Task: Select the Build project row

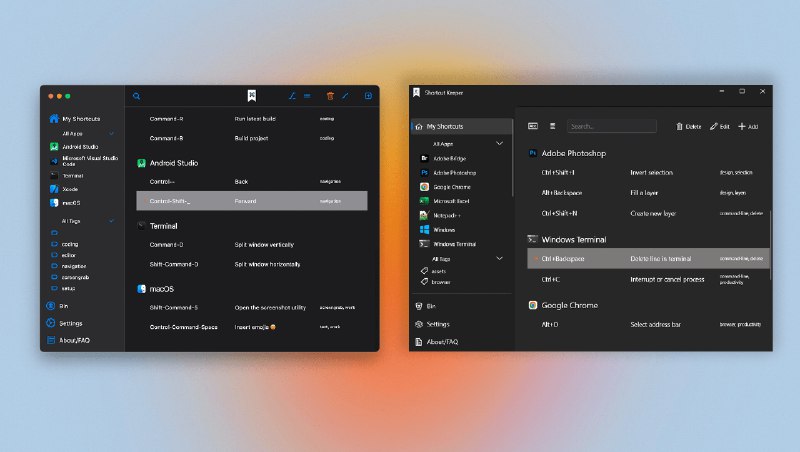Action: 252,138
